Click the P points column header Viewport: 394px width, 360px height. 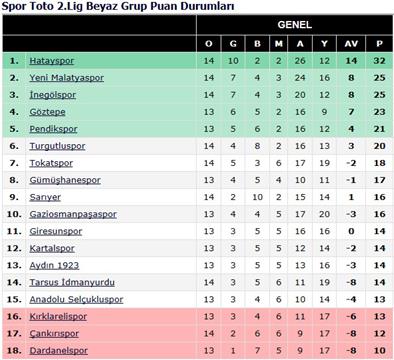(x=379, y=44)
